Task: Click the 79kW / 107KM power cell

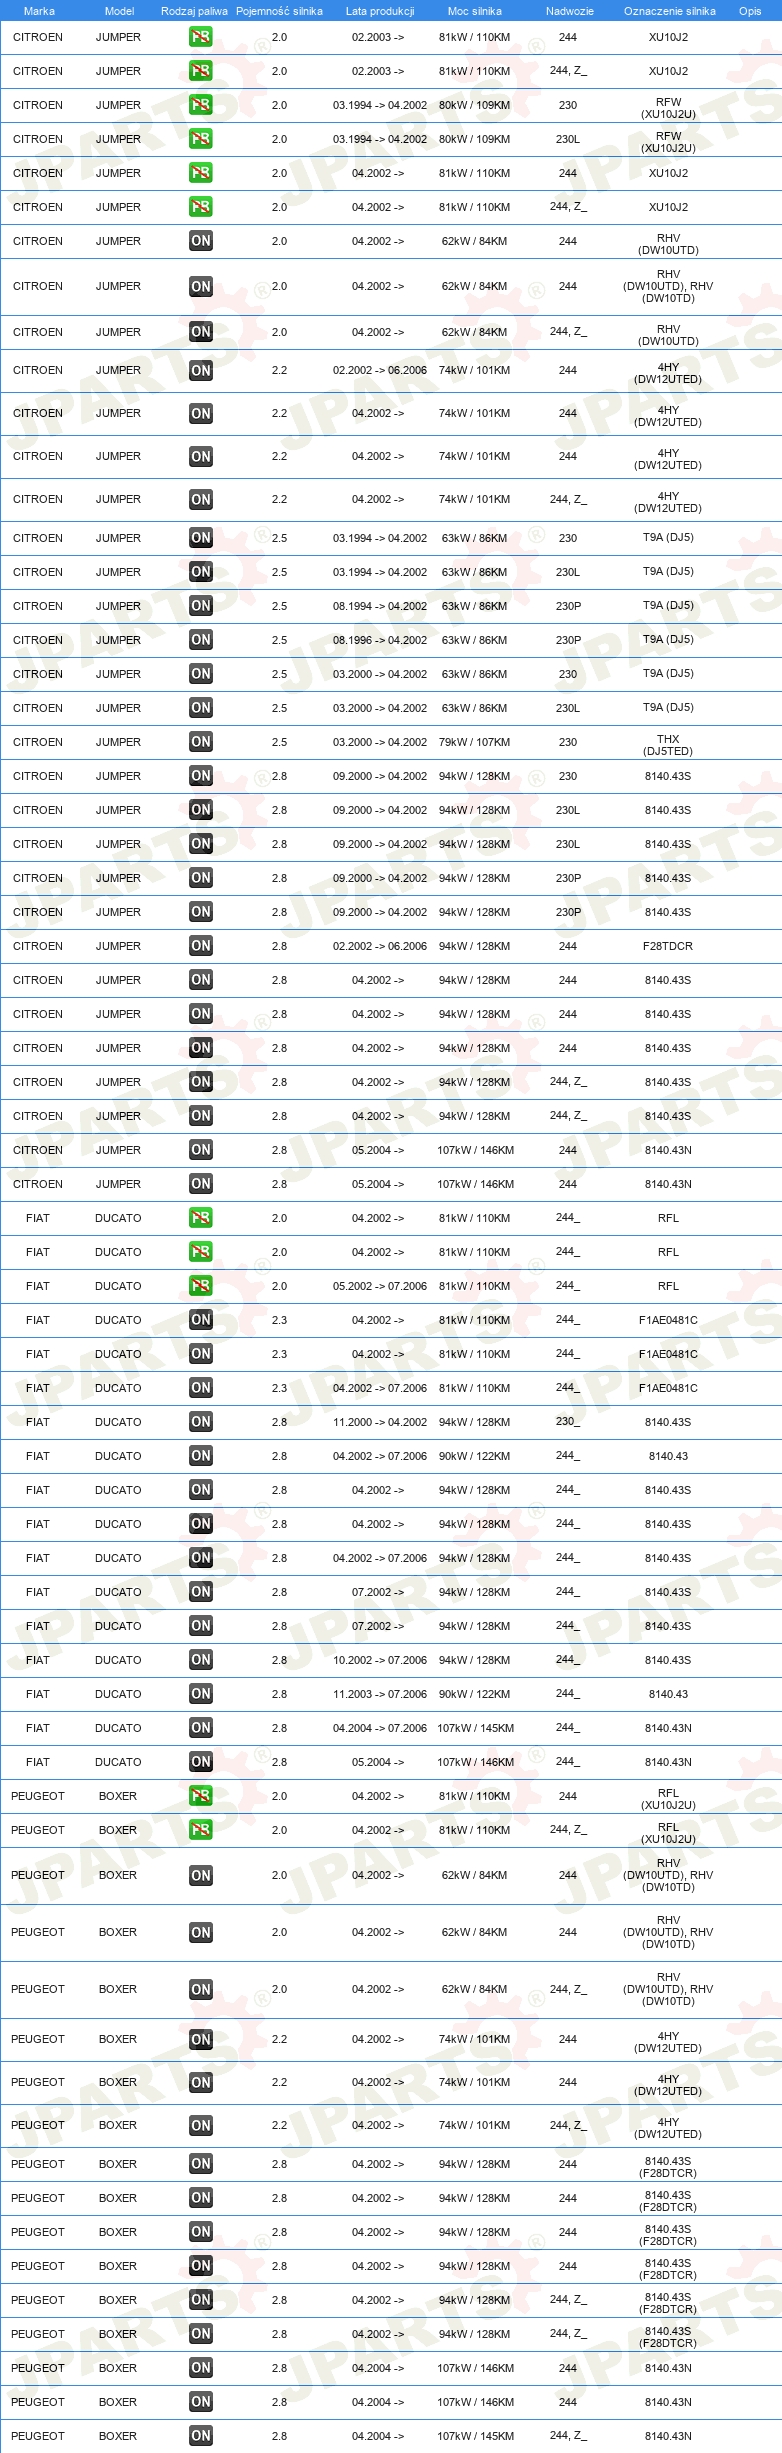Action: point(474,742)
